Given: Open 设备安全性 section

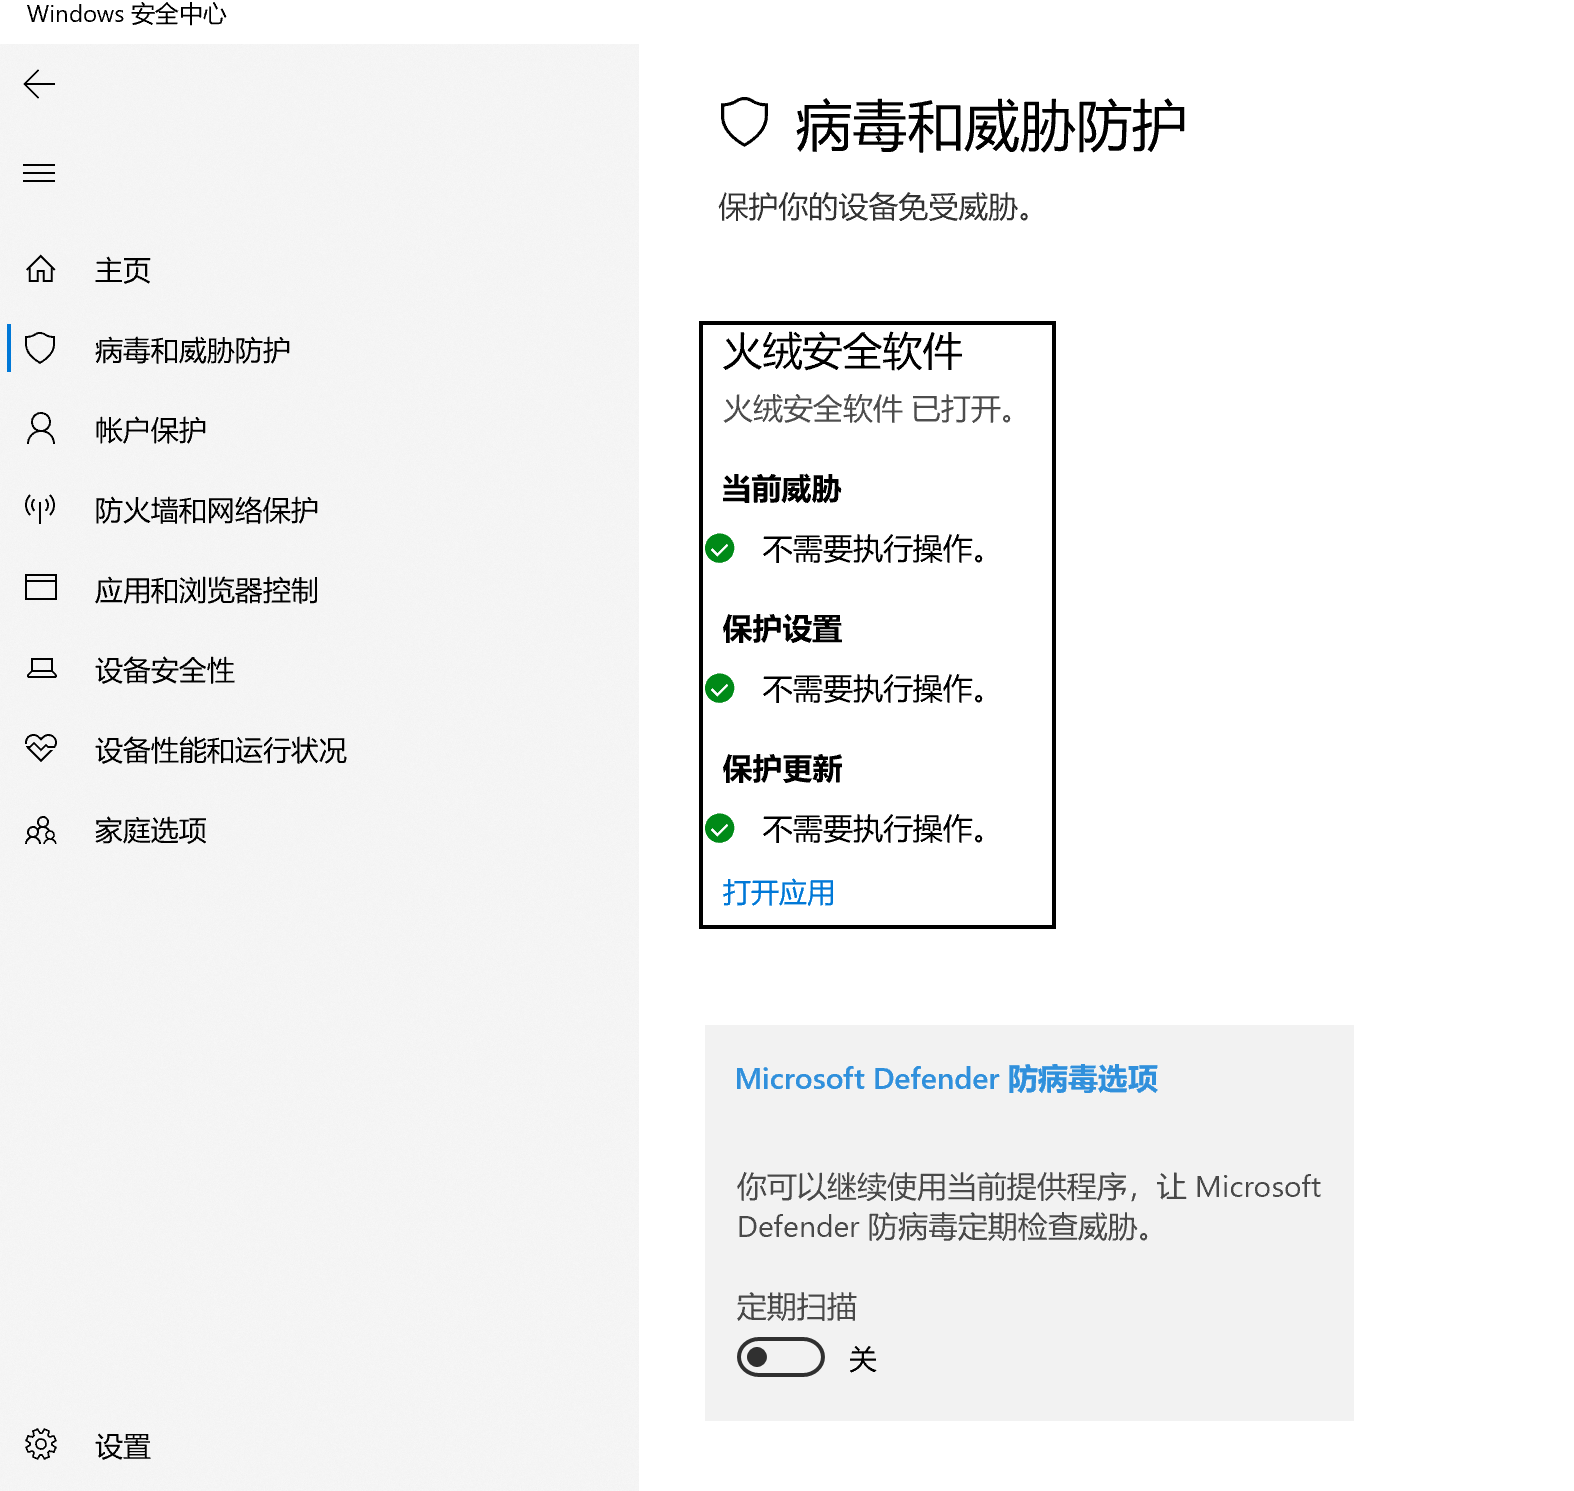Looking at the screenshot, I should 164,670.
